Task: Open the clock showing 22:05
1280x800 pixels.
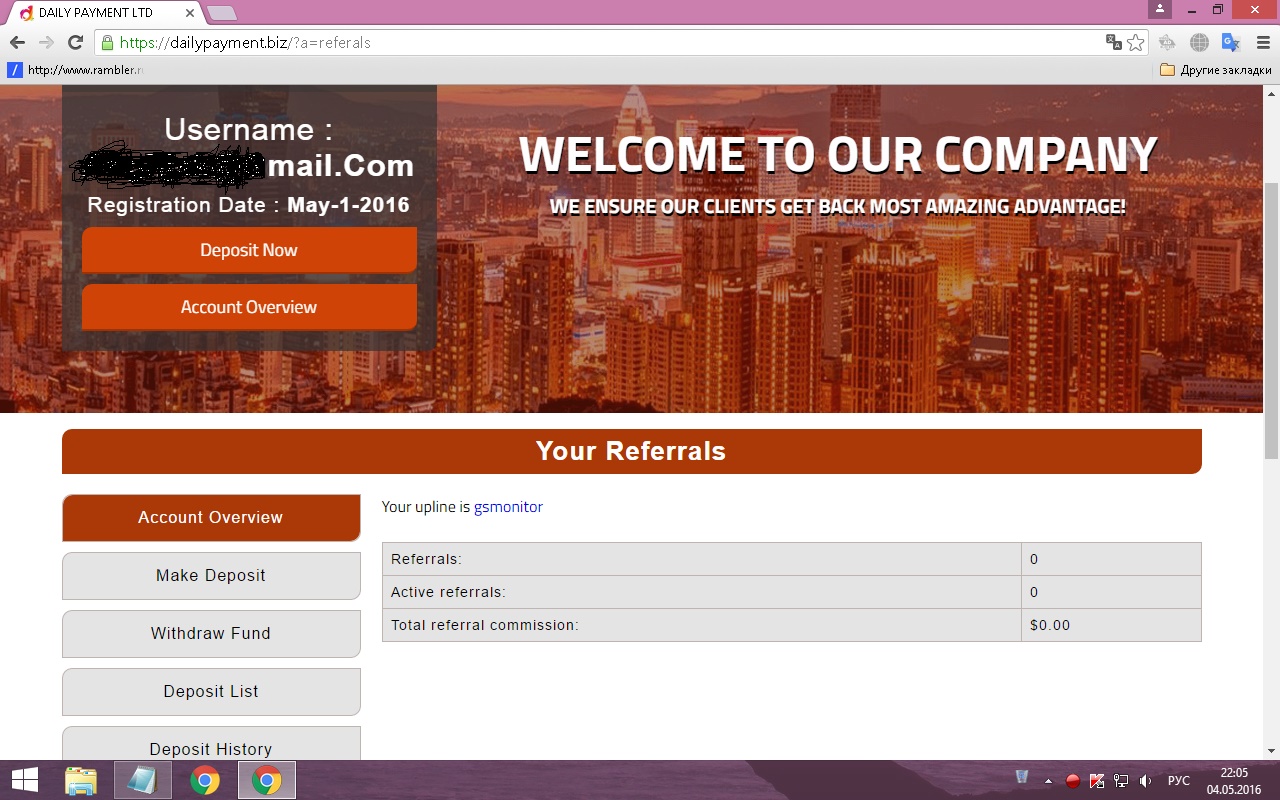Action: pos(1234,780)
